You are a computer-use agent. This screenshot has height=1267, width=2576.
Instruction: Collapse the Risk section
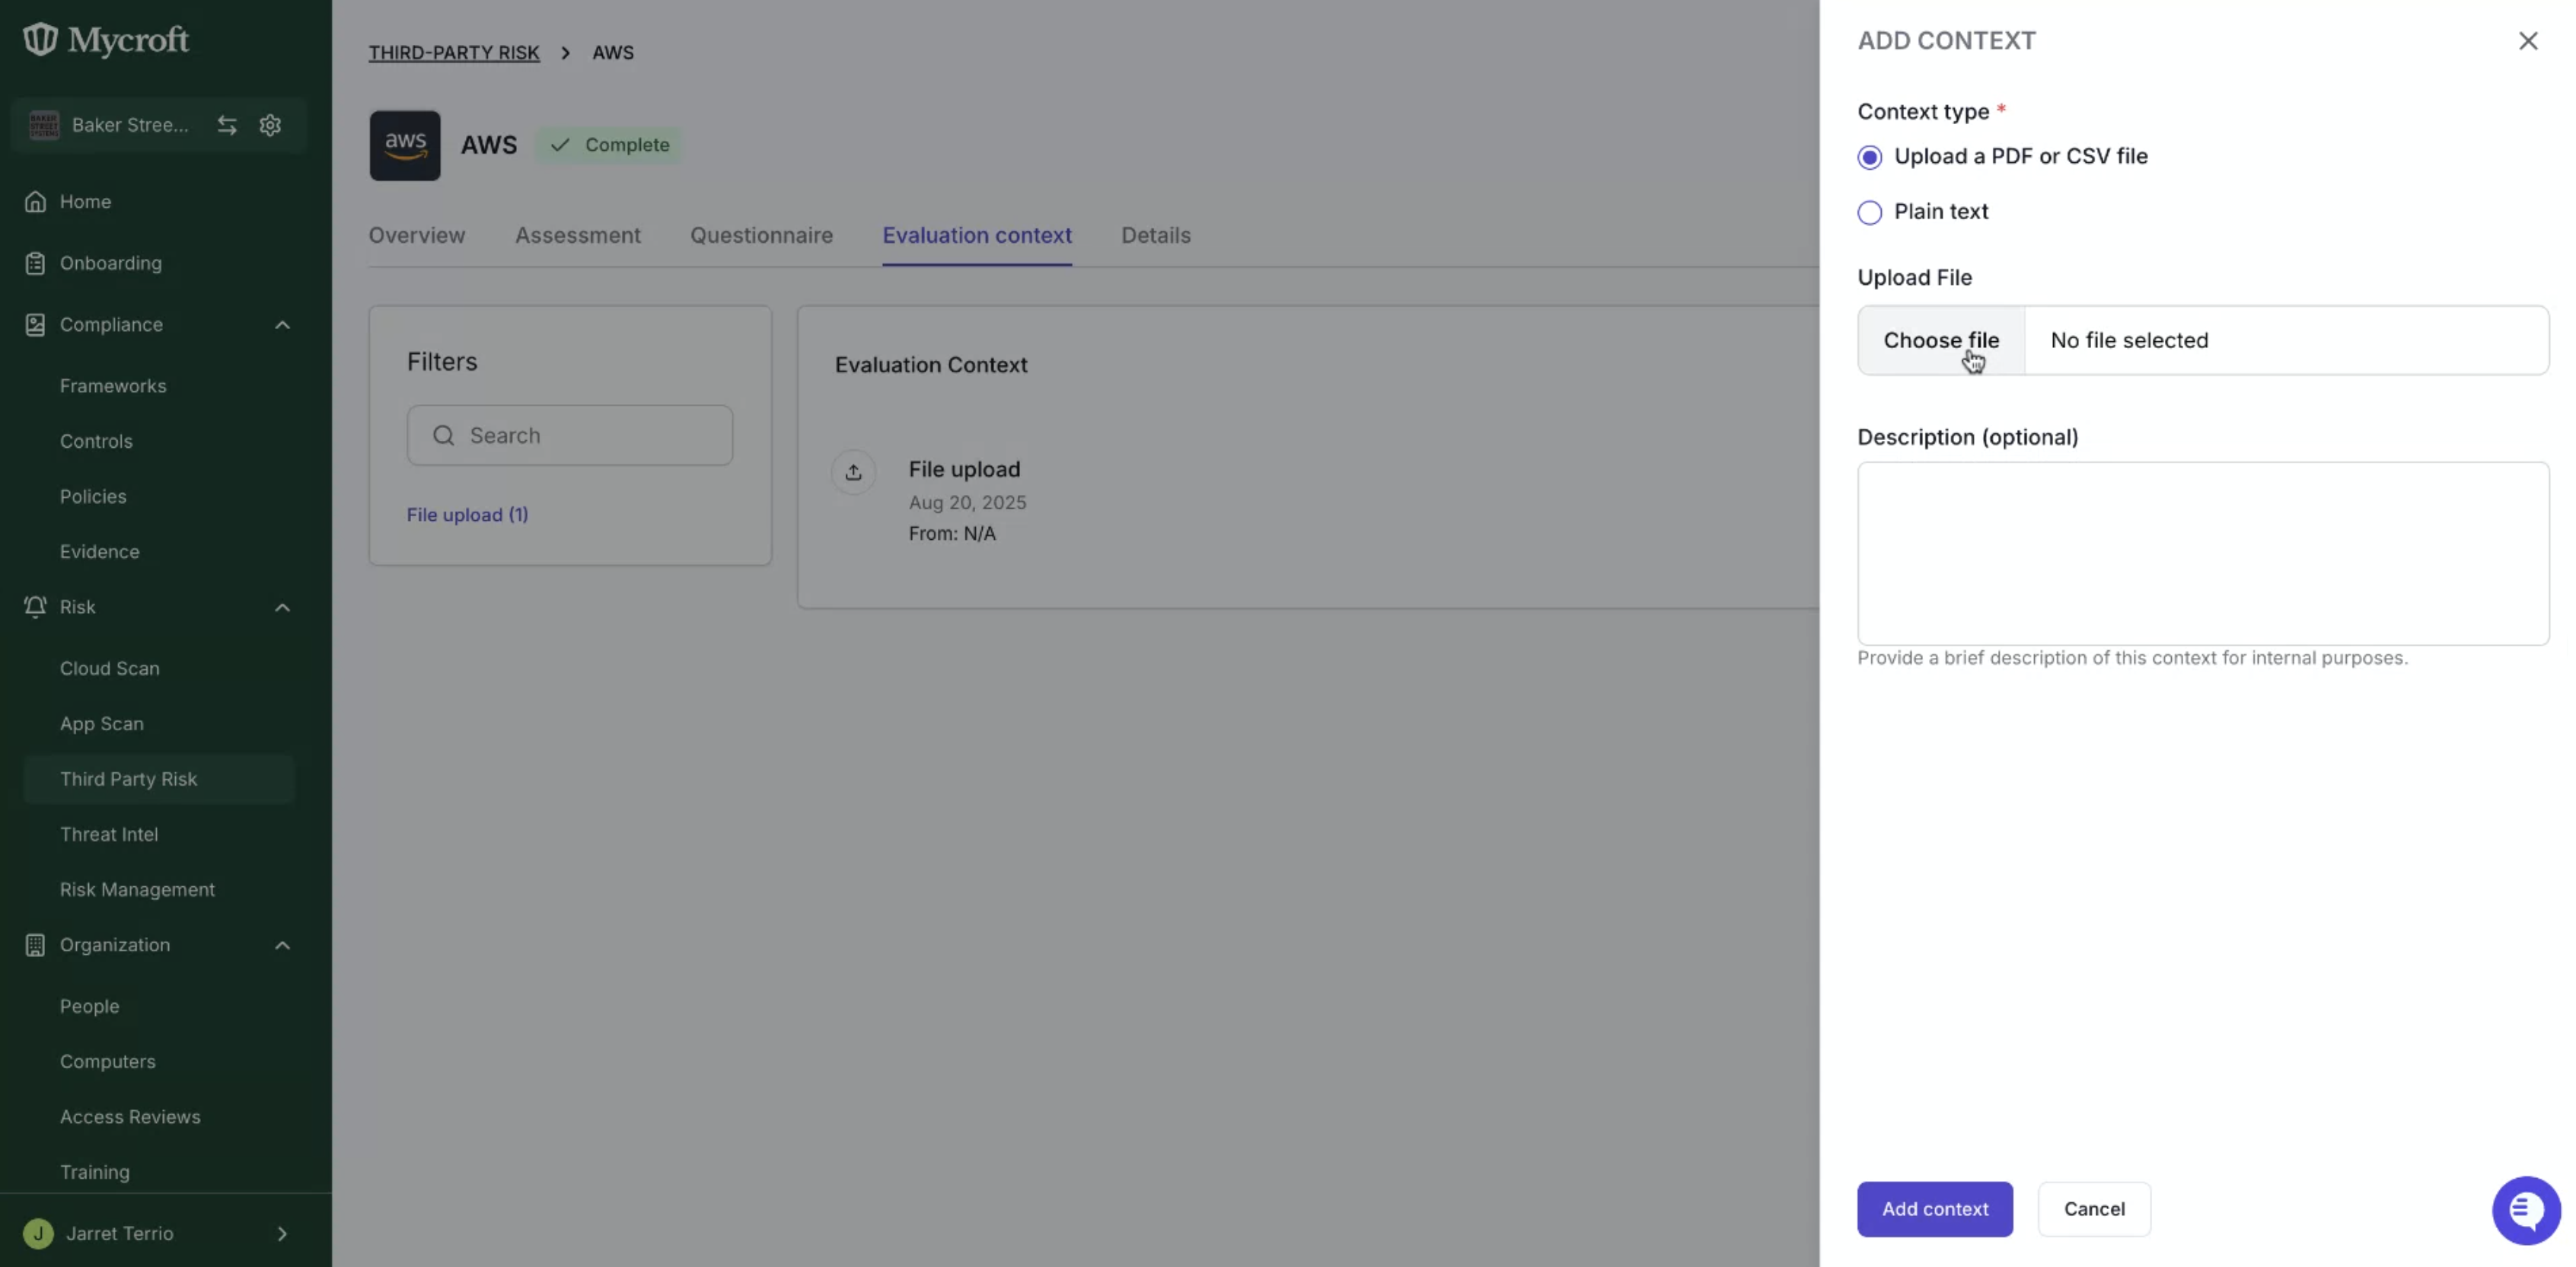[x=282, y=607]
